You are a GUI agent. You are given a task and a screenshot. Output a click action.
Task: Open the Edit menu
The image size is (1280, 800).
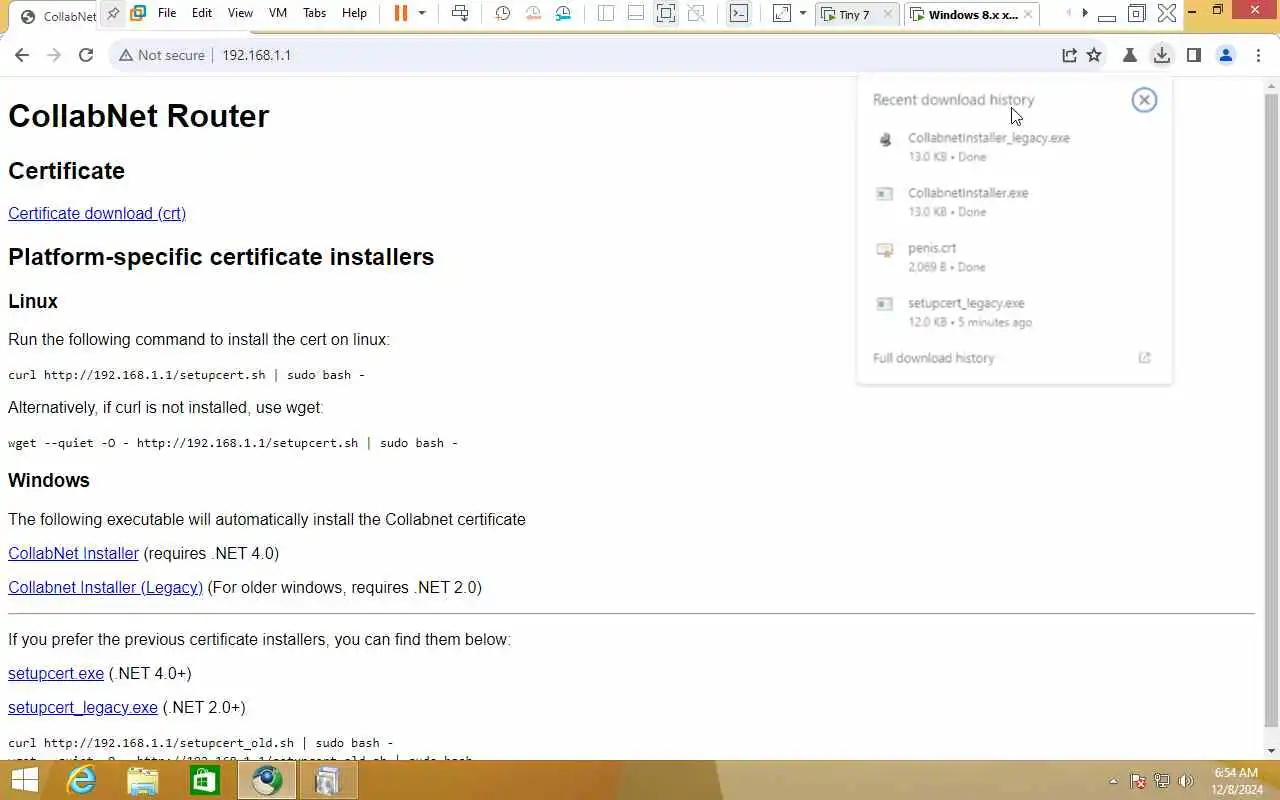[x=202, y=13]
